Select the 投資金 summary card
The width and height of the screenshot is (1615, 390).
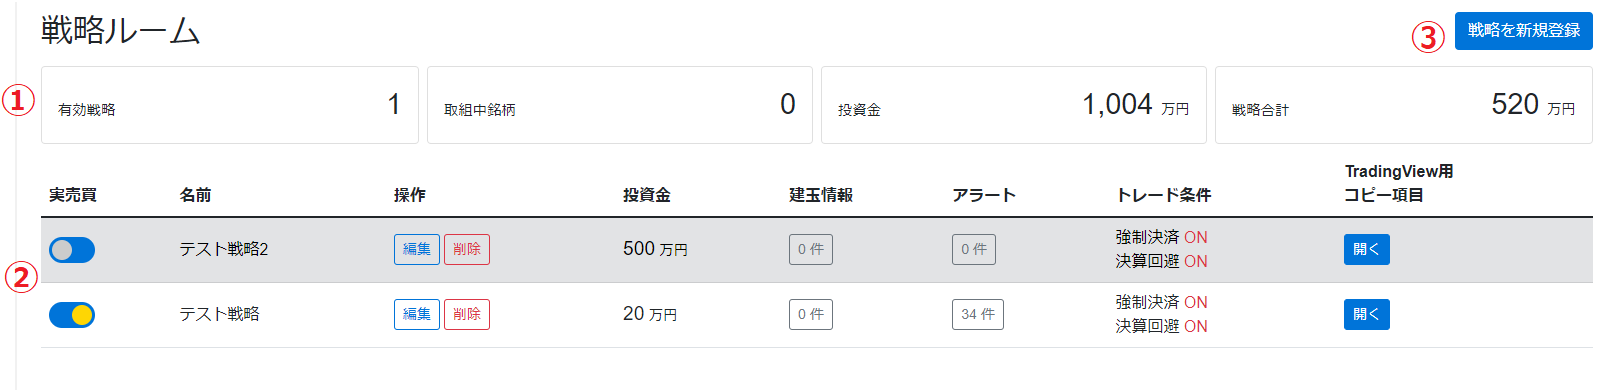(x=1014, y=105)
